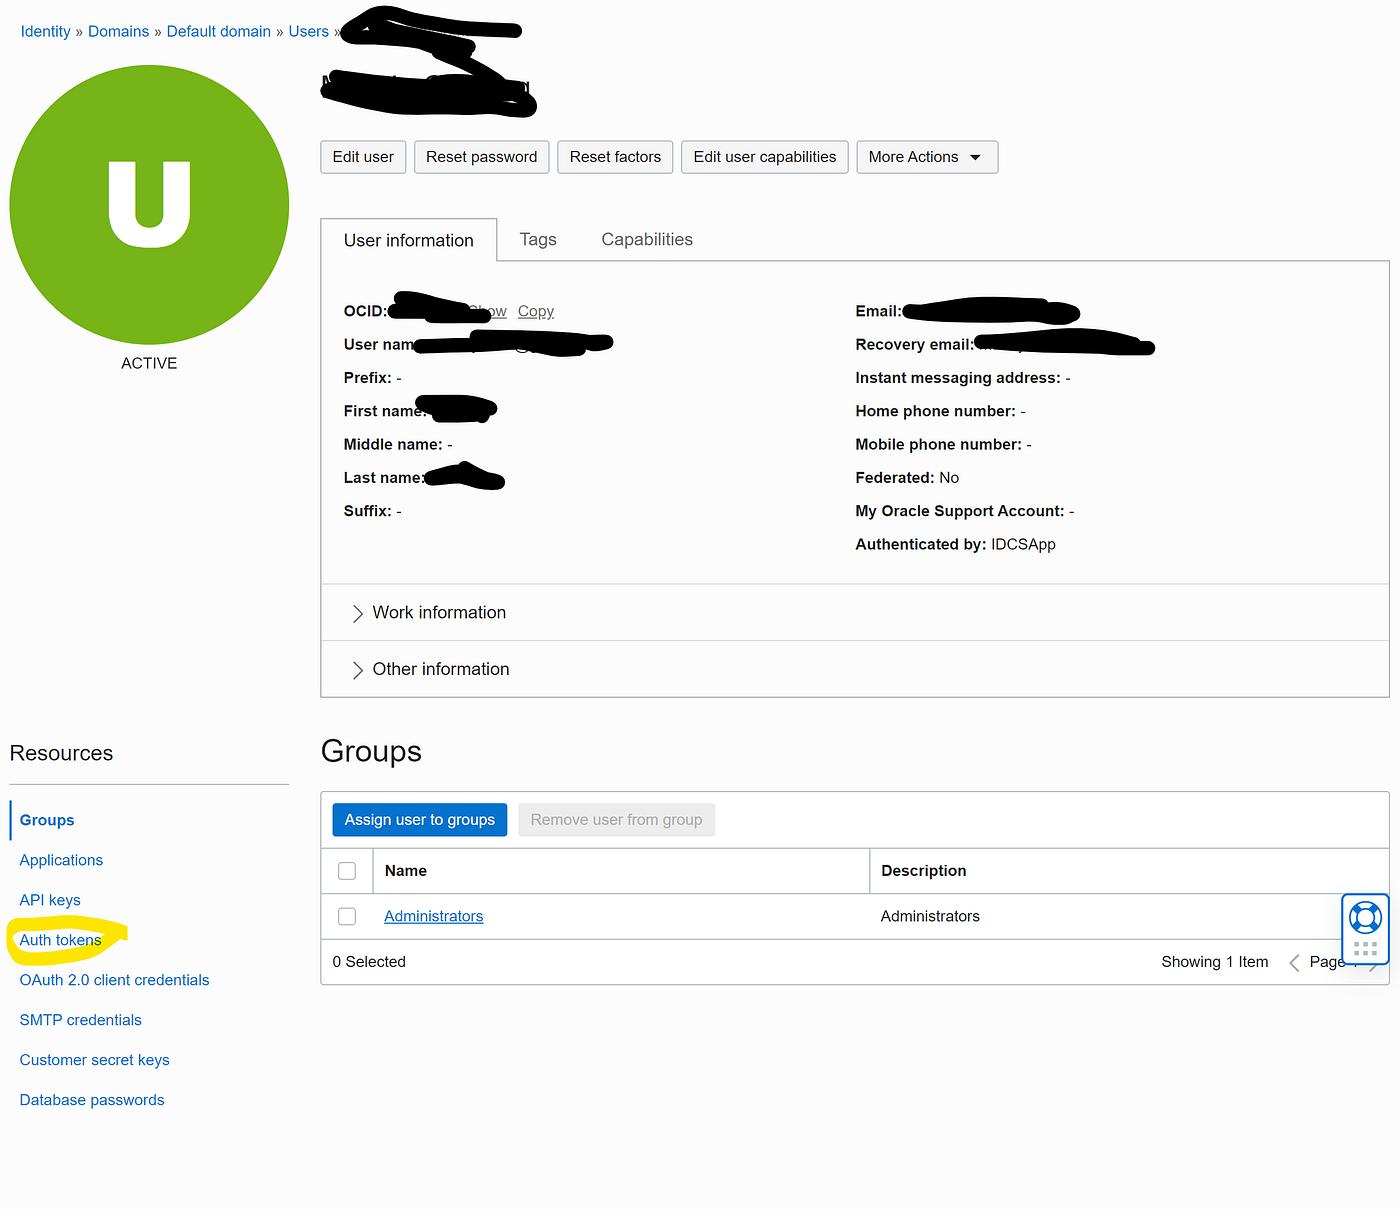Image resolution: width=1400 pixels, height=1209 pixels.
Task: Click the Reset factors button
Action: 615,157
